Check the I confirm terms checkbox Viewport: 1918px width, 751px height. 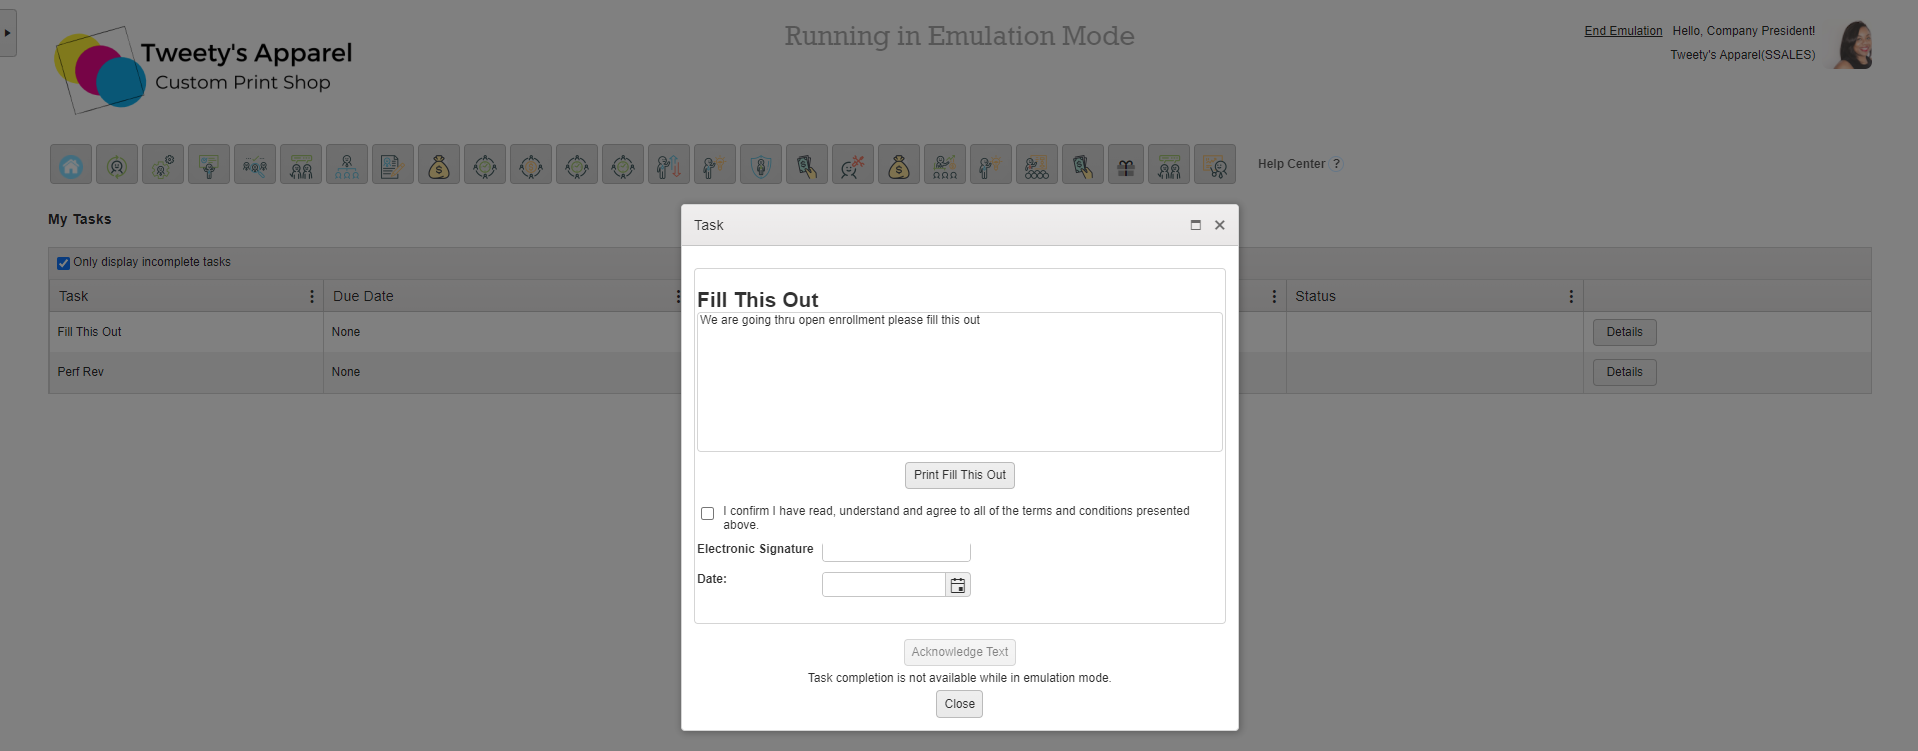tap(708, 513)
